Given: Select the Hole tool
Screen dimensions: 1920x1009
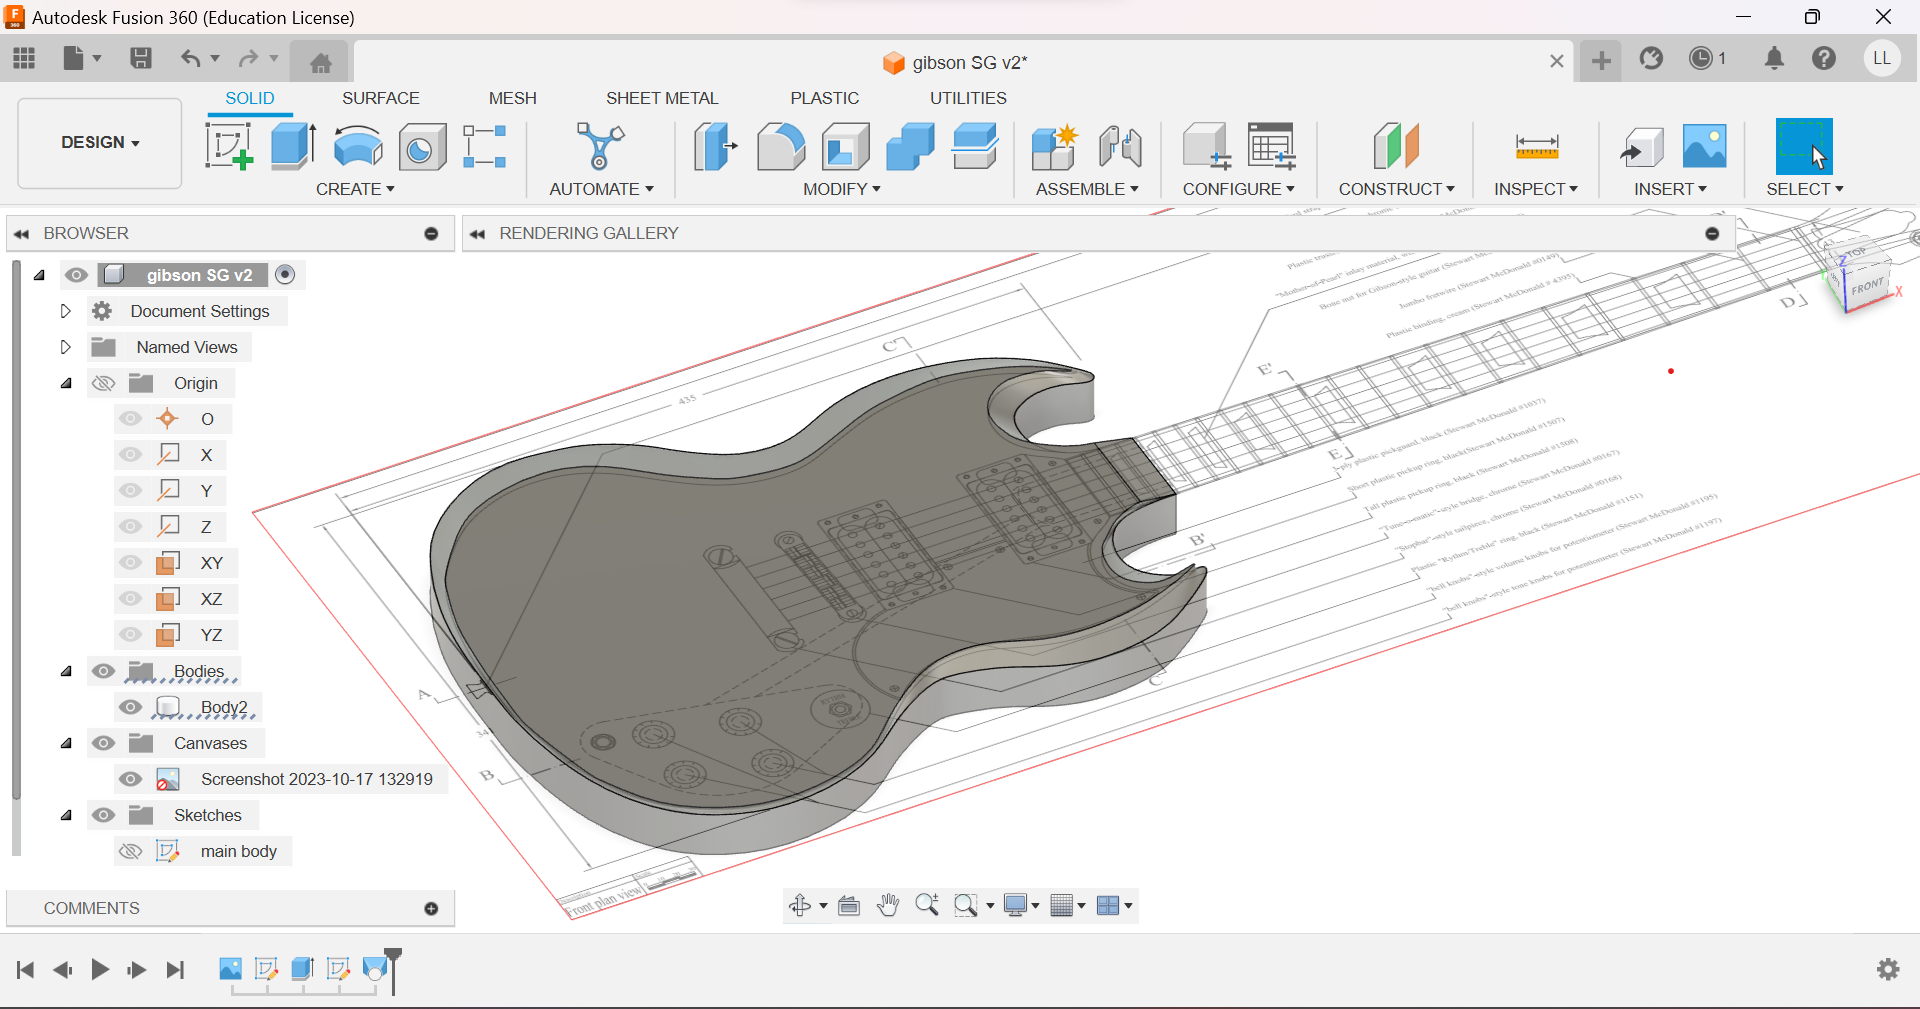Looking at the screenshot, I should 422,148.
